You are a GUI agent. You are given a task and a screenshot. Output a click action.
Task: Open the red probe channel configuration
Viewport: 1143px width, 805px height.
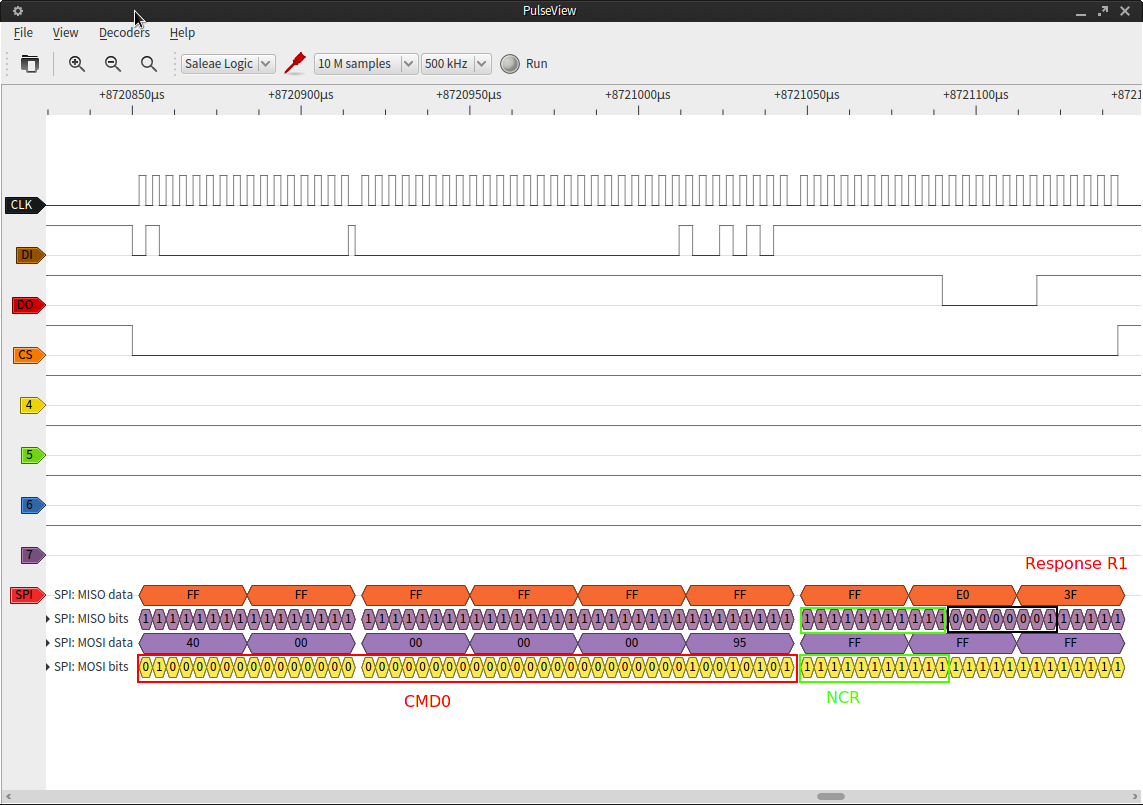pyautogui.click(x=294, y=64)
